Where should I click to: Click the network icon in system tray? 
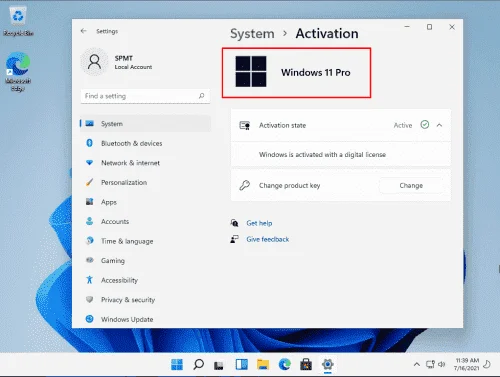pyautogui.click(x=430, y=364)
